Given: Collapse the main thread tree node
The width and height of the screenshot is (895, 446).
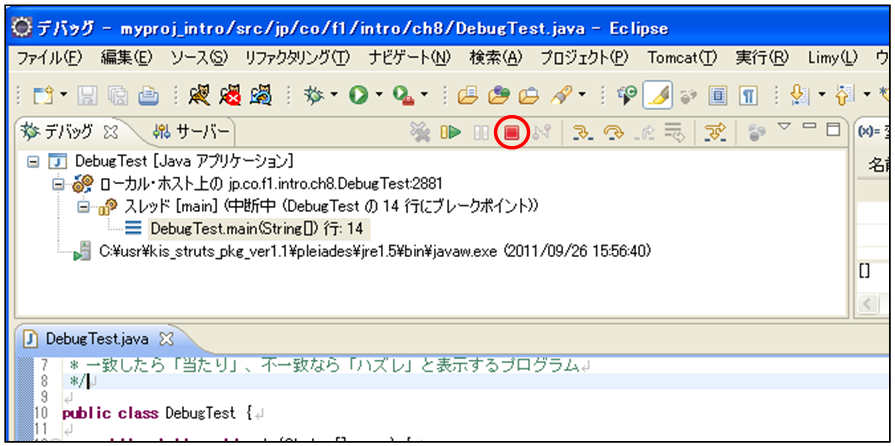Looking at the screenshot, I should tap(84, 206).
